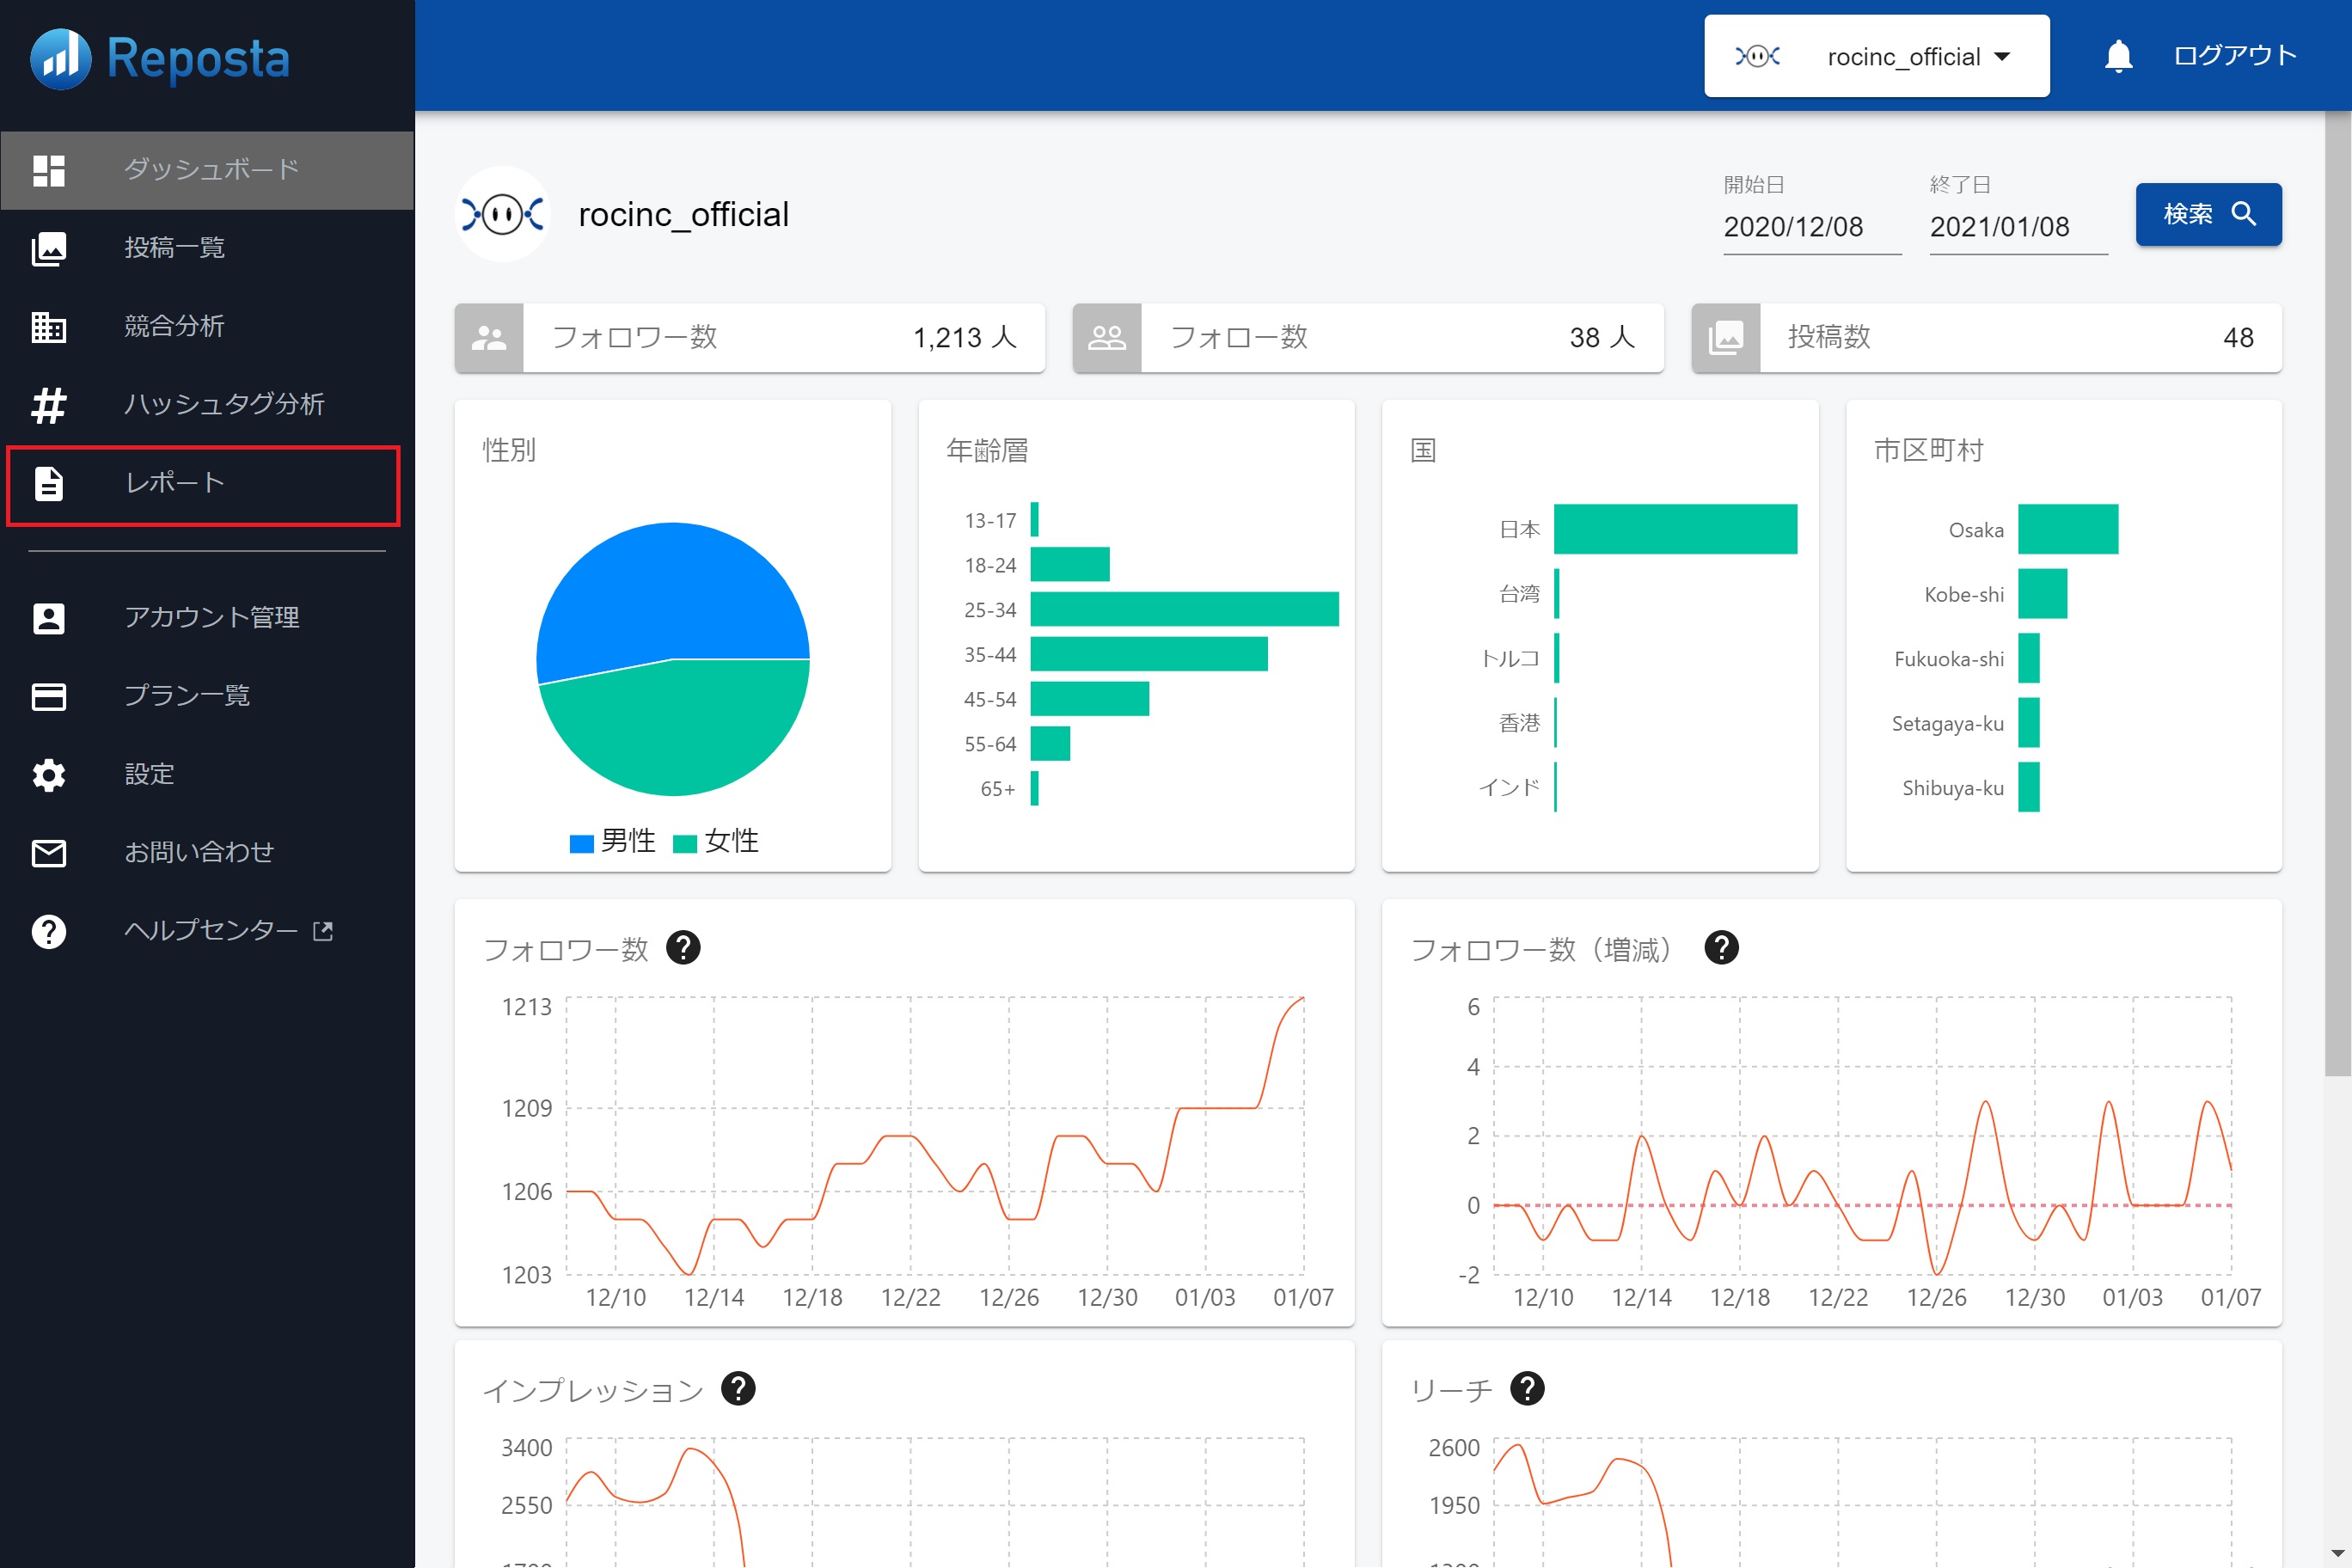Click the 設定 gear icon
Screen dimensions: 2352x1568
(49, 775)
